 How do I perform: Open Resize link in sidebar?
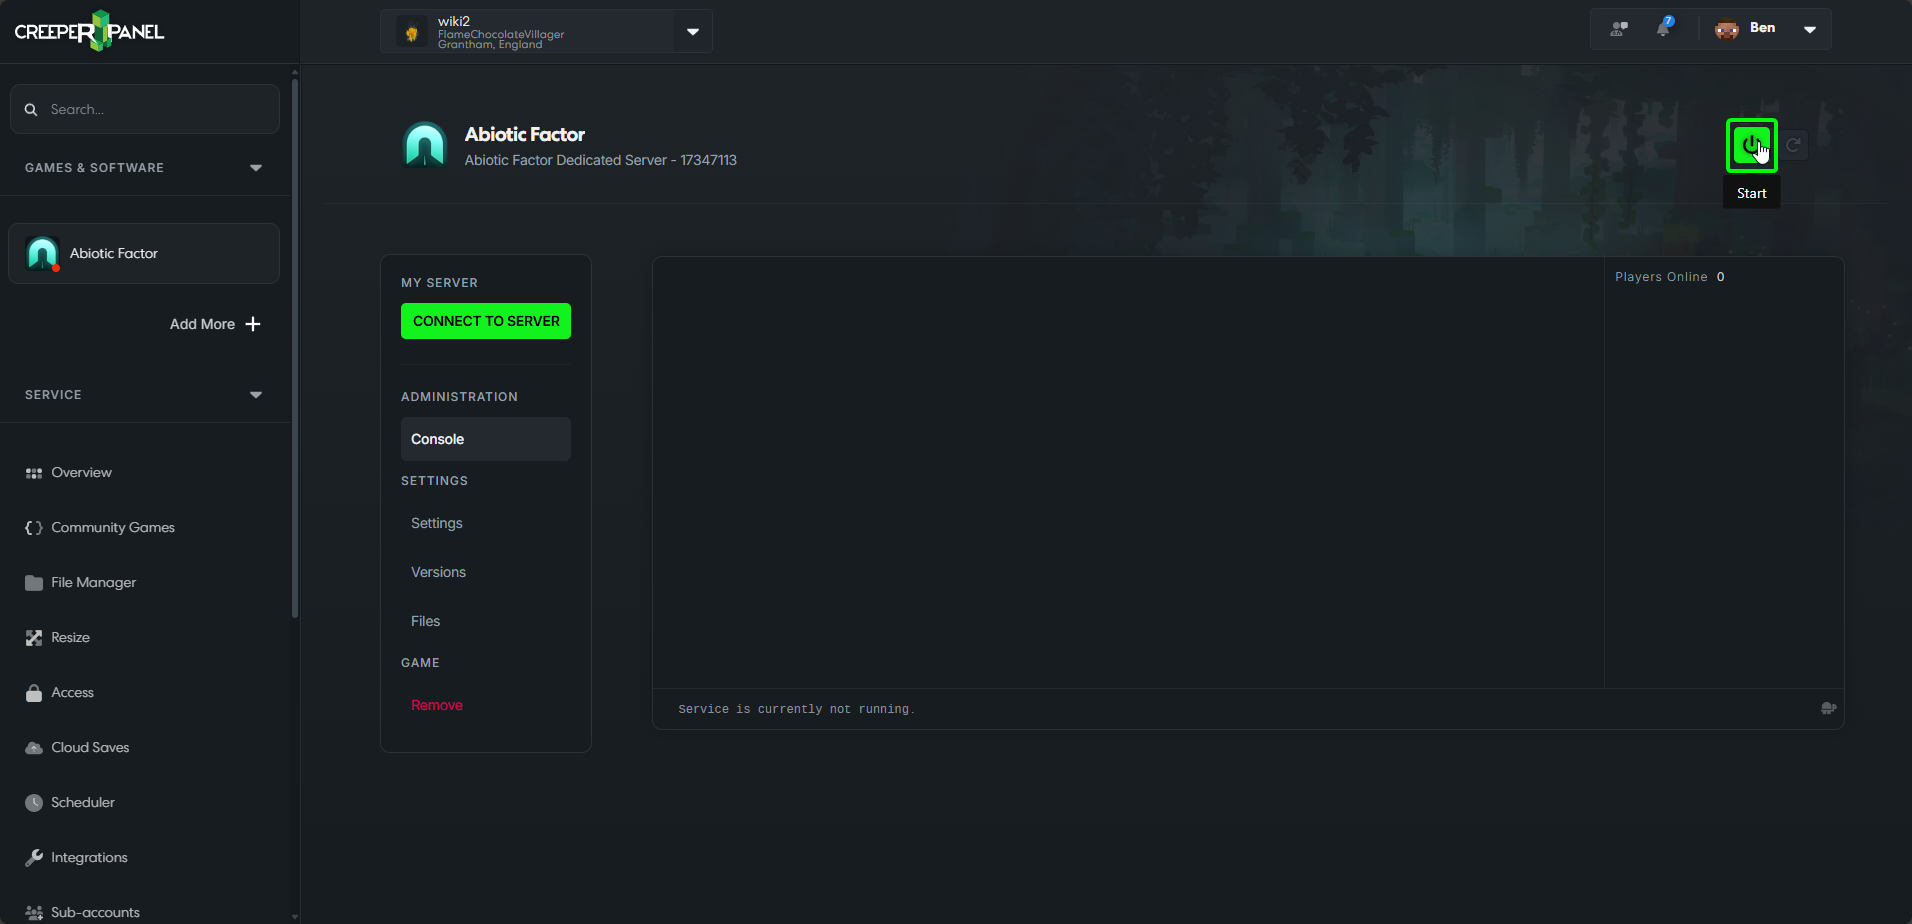click(x=70, y=638)
